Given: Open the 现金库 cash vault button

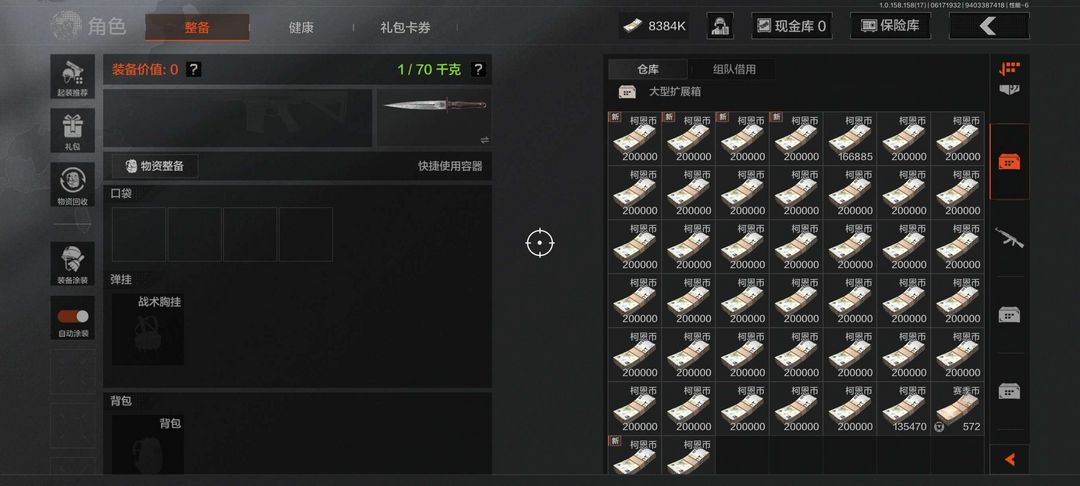Looking at the screenshot, I should (791, 26).
